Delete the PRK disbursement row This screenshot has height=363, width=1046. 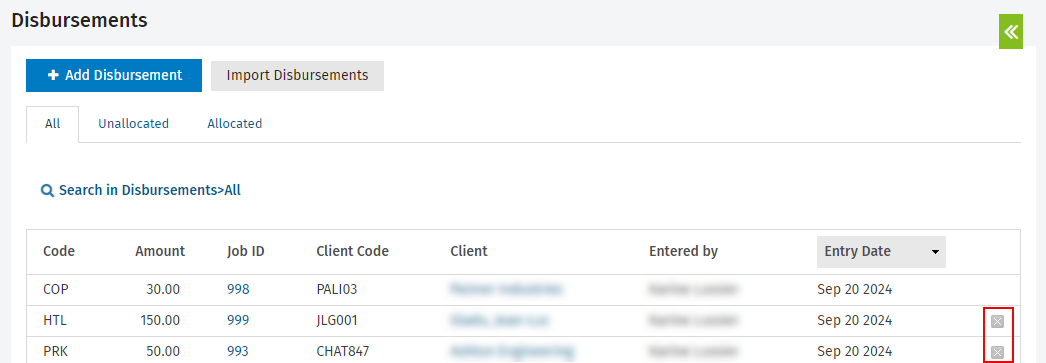tap(997, 352)
